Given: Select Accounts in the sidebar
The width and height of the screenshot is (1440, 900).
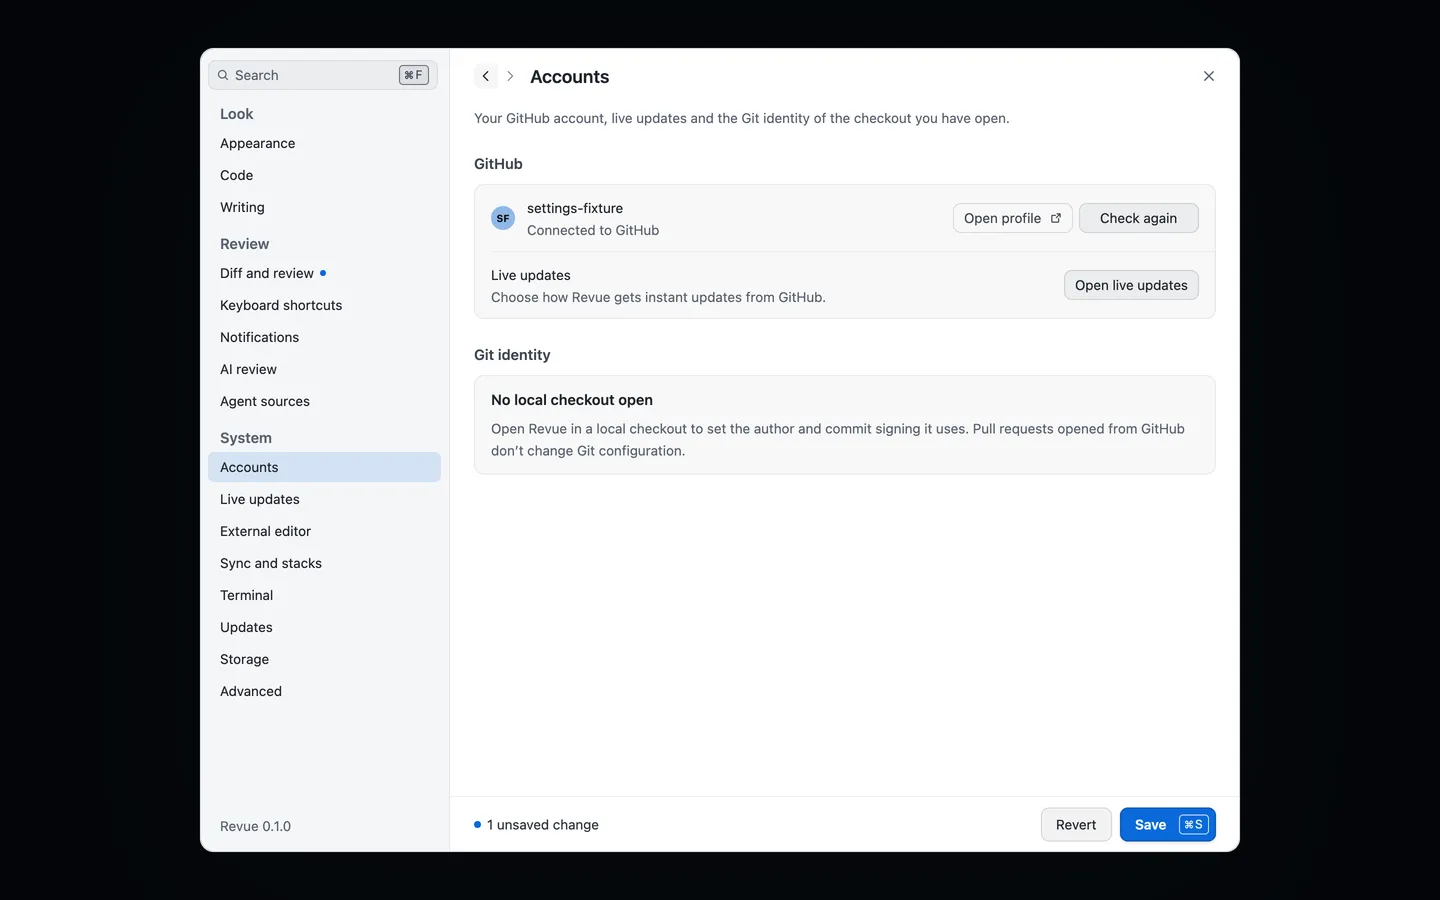Looking at the screenshot, I should [x=324, y=467].
